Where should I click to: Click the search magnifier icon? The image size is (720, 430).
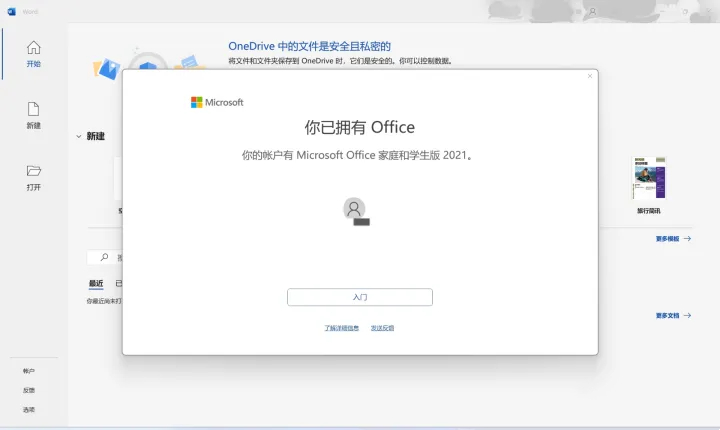click(x=105, y=257)
